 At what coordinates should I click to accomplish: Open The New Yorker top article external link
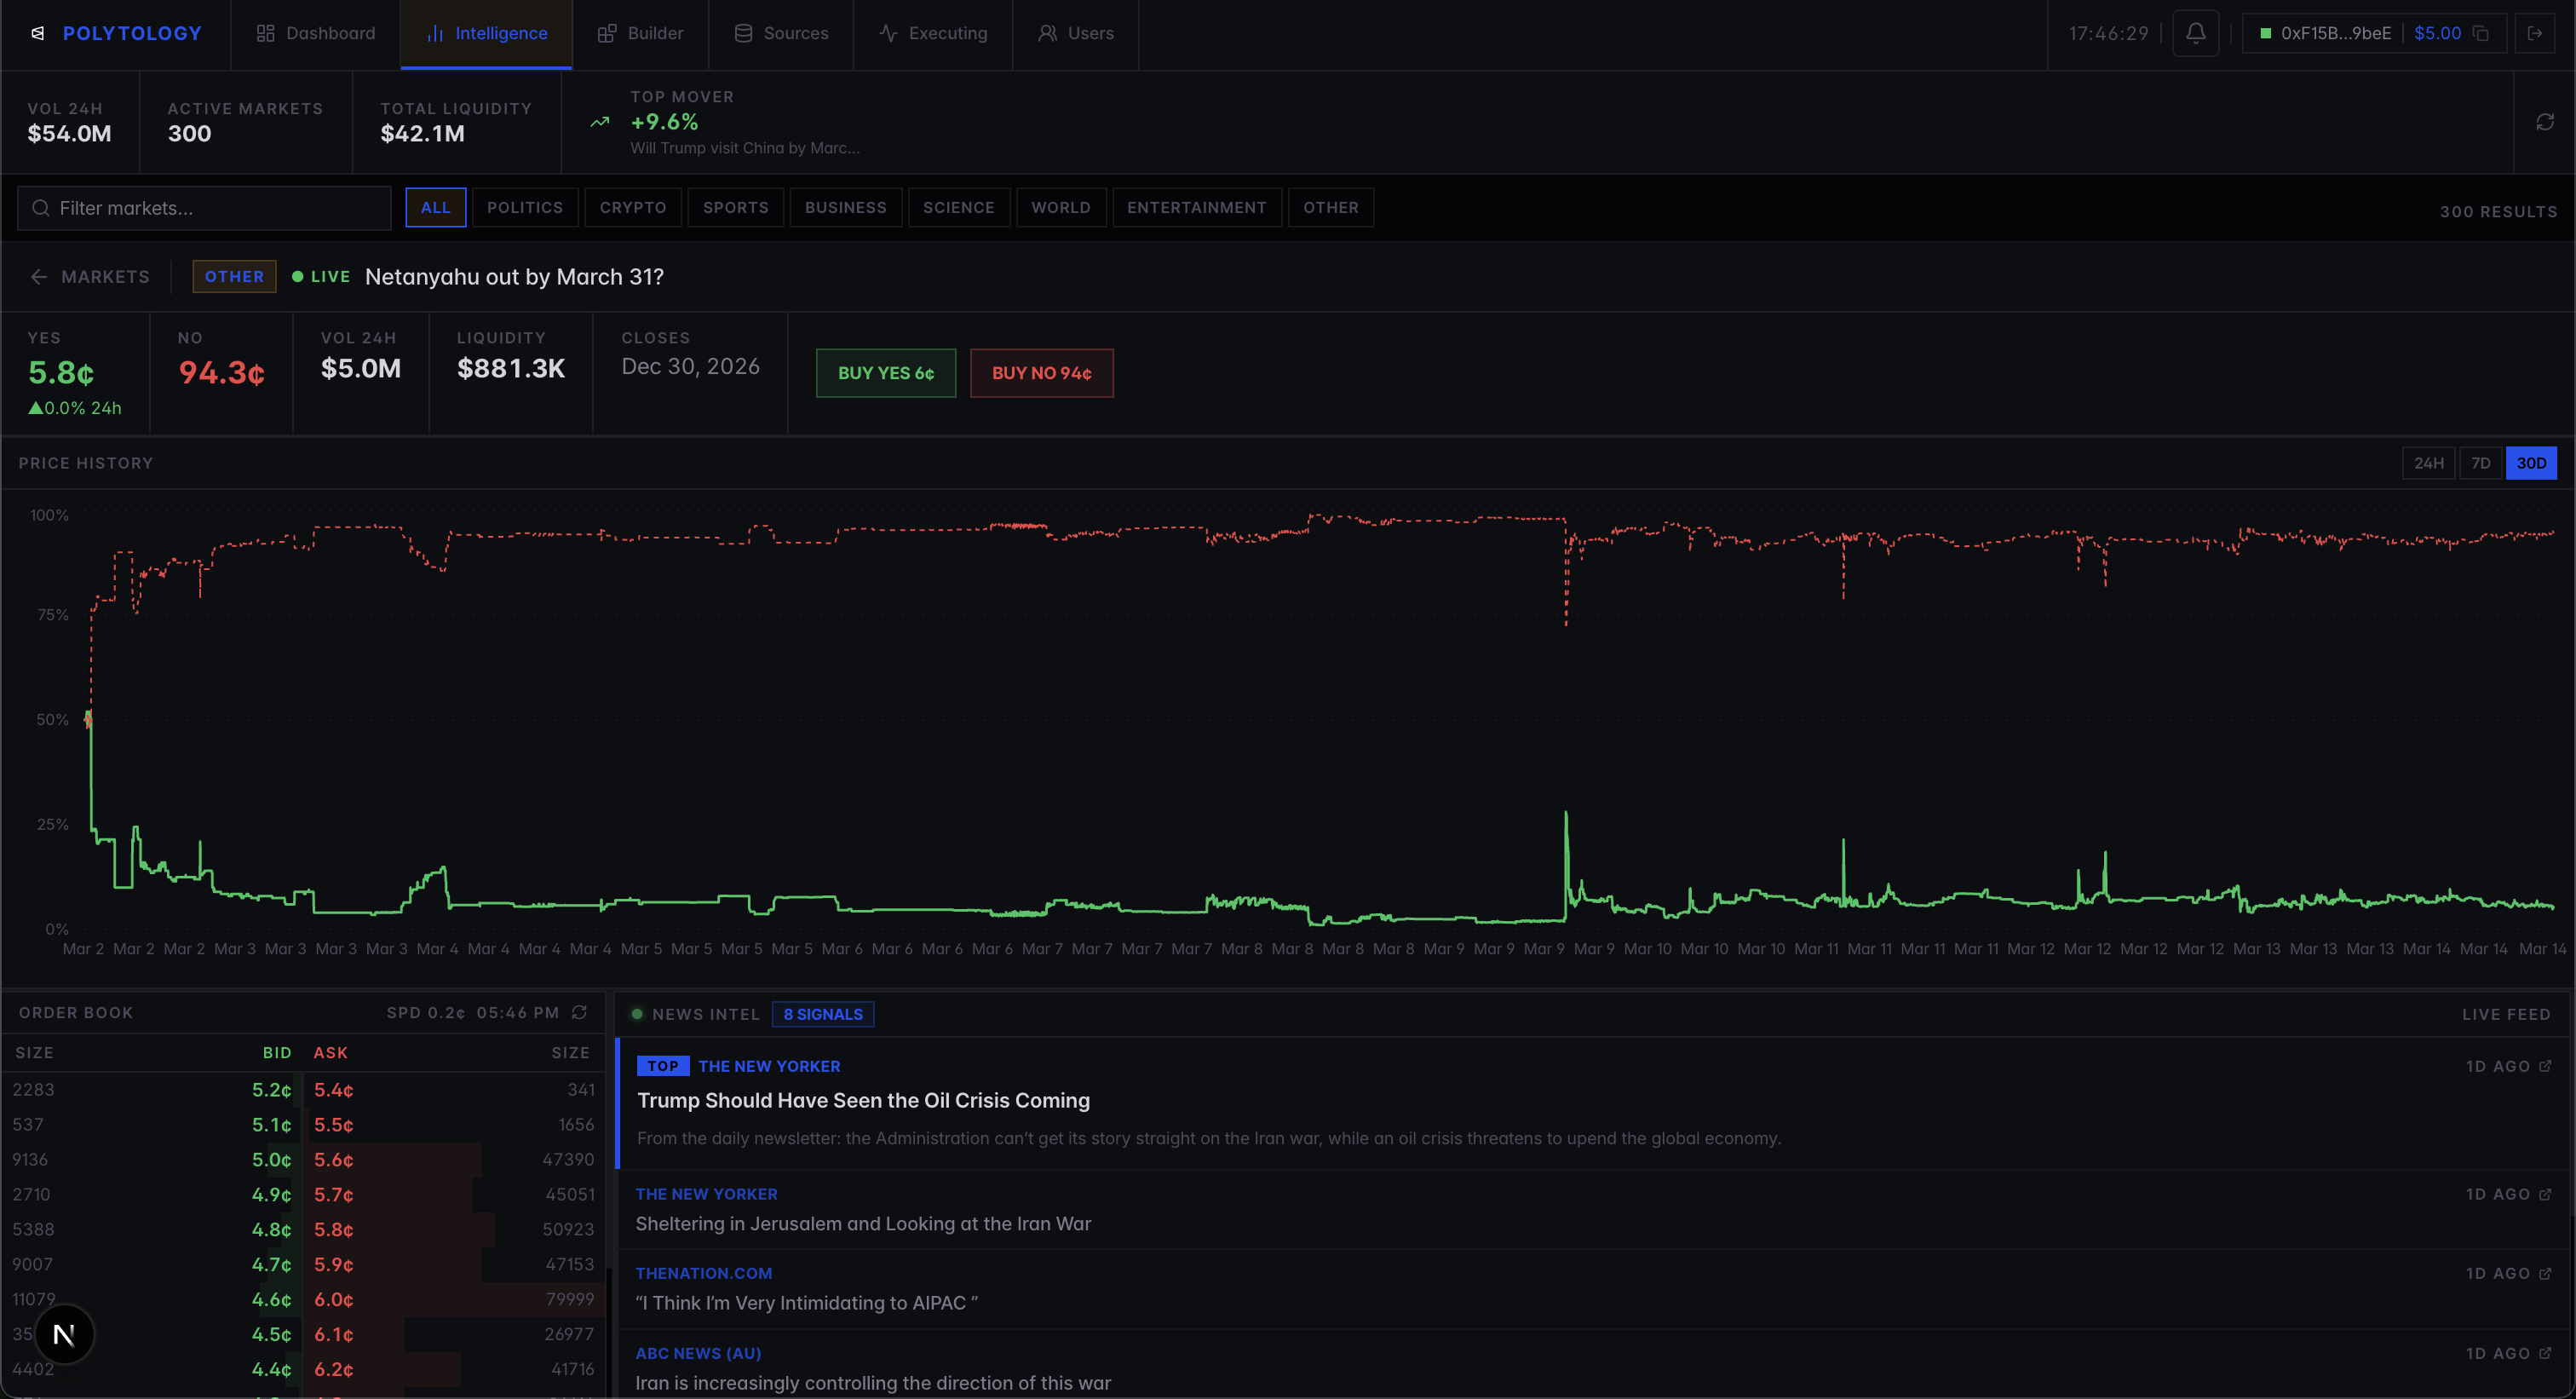[2545, 1066]
